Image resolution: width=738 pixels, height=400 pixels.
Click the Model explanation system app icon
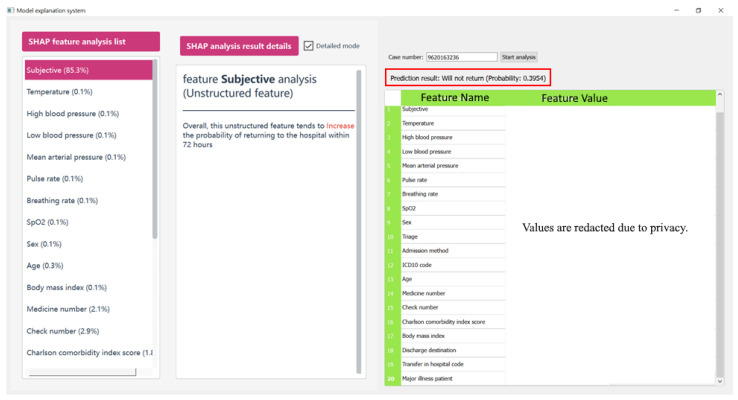click(10, 10)
